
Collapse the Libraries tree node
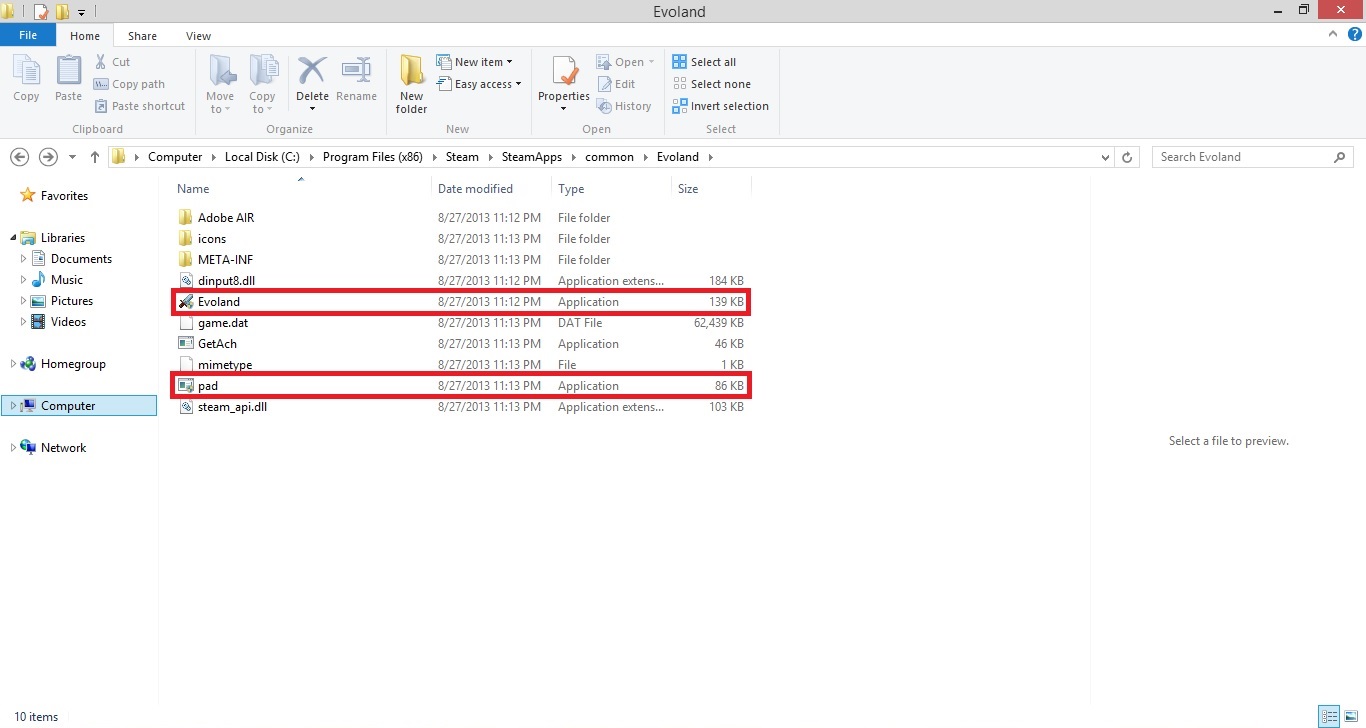[14, 238]
